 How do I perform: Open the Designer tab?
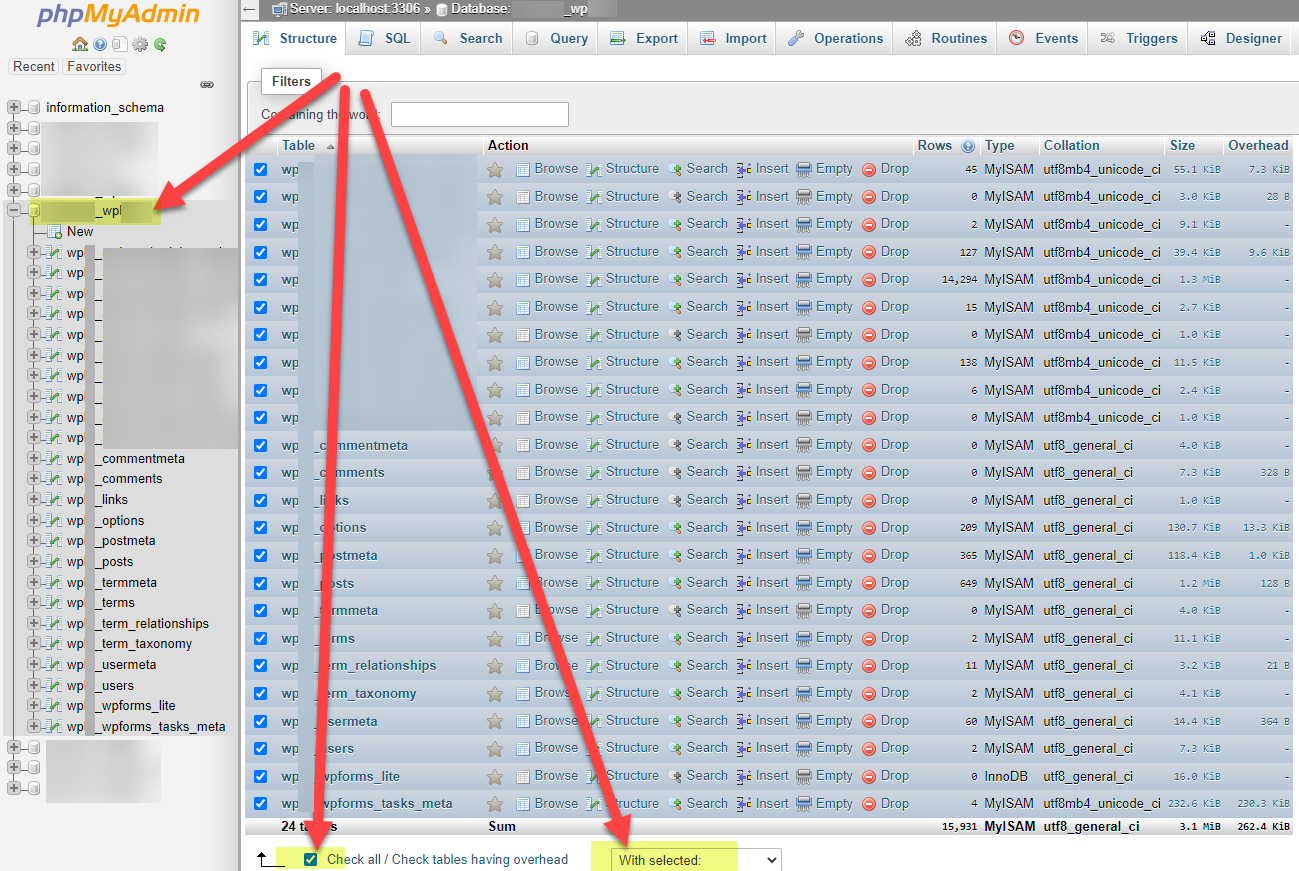click(1240, 38)
